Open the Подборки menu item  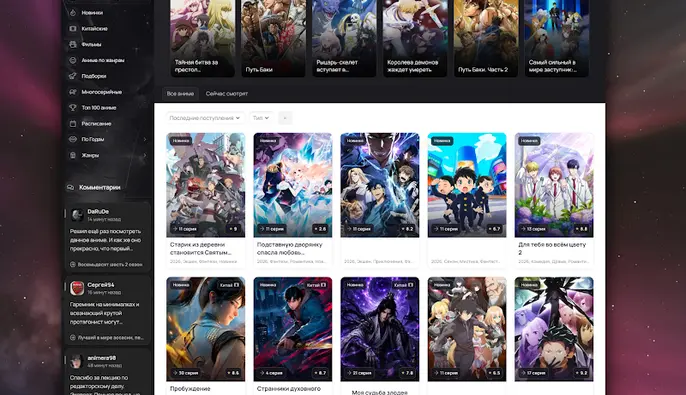click(x=94, y=76)
